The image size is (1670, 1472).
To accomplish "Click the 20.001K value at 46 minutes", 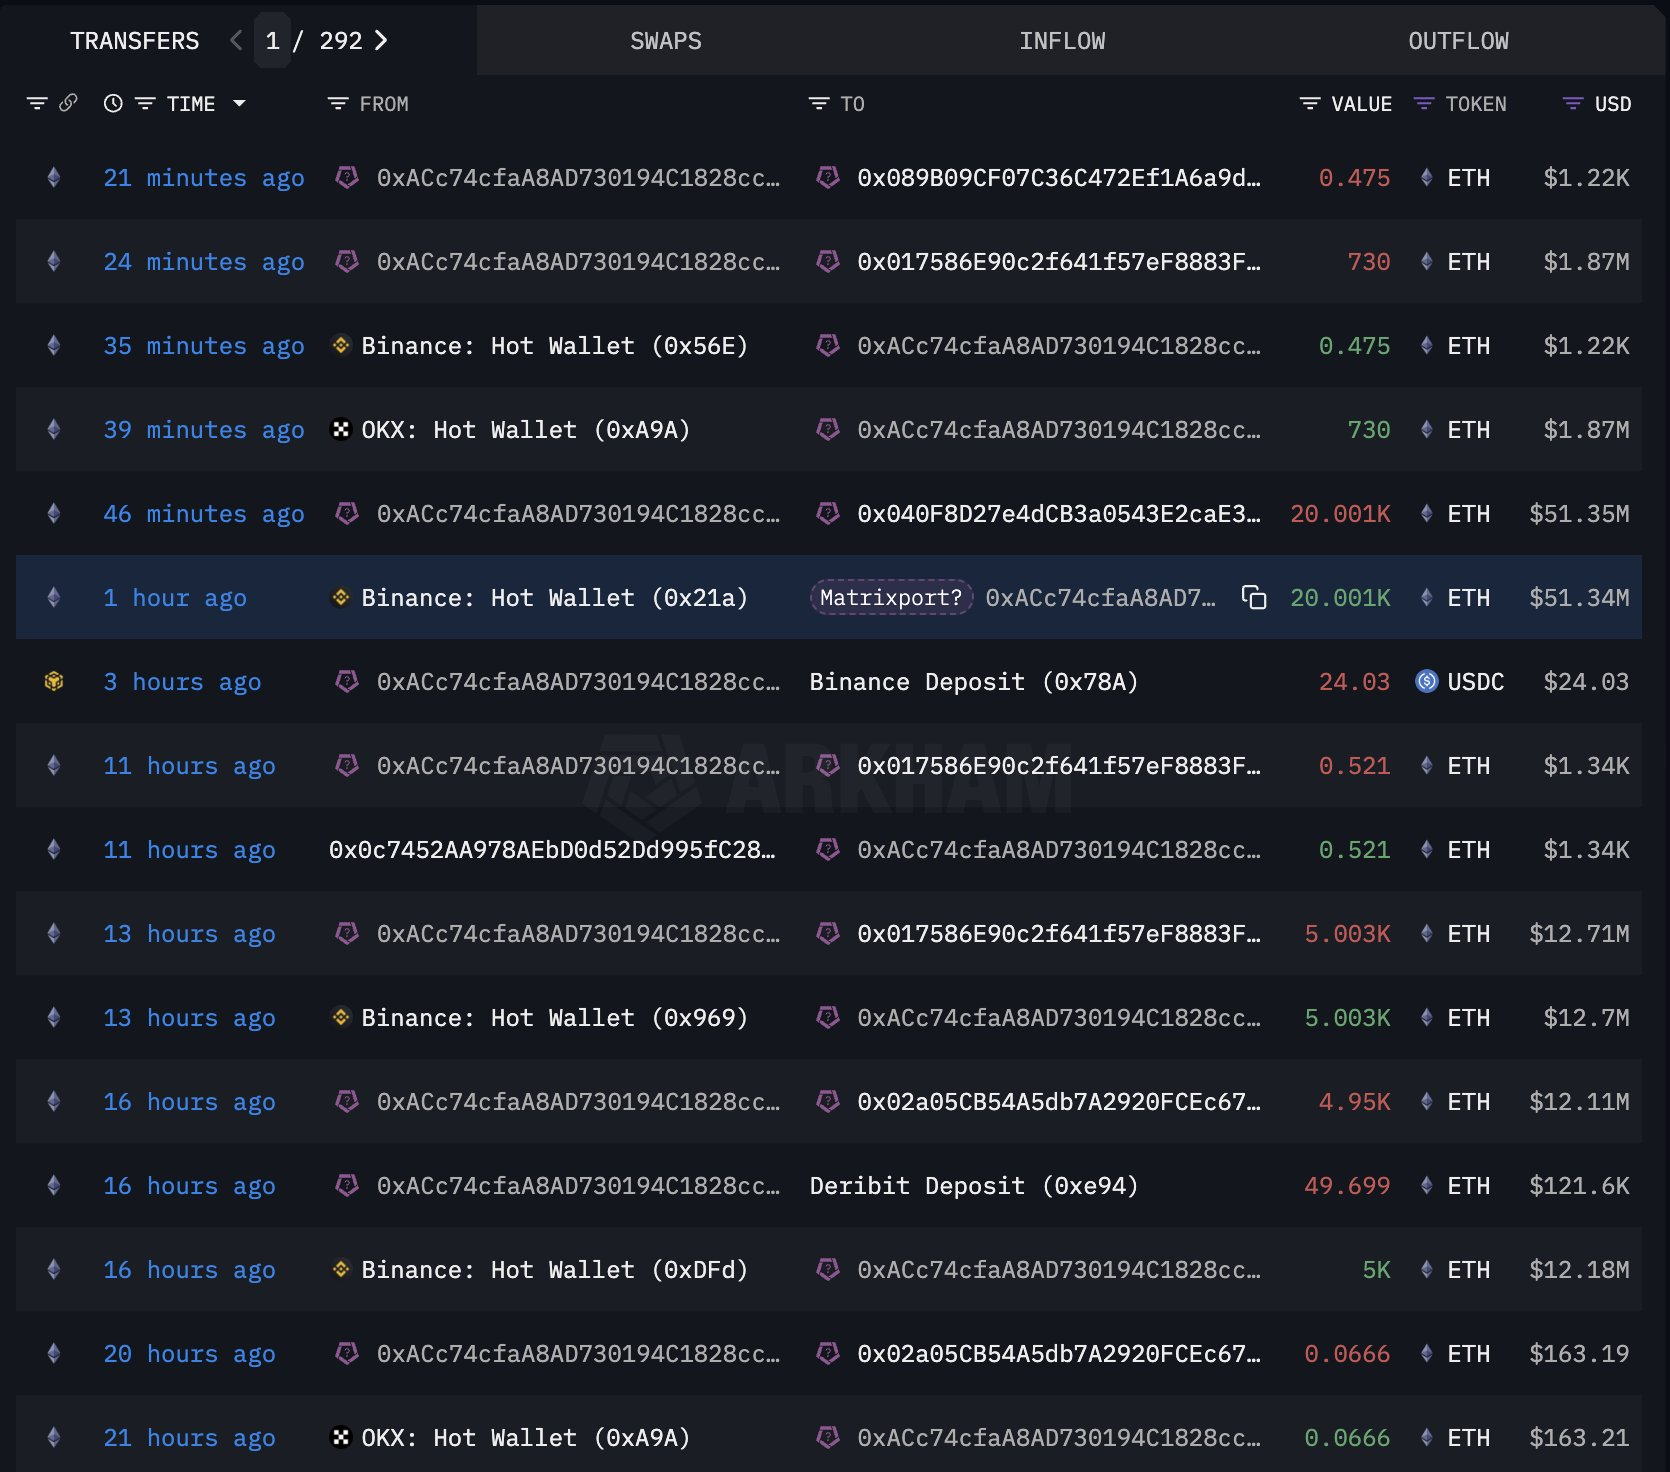I will pos(1340,514).
